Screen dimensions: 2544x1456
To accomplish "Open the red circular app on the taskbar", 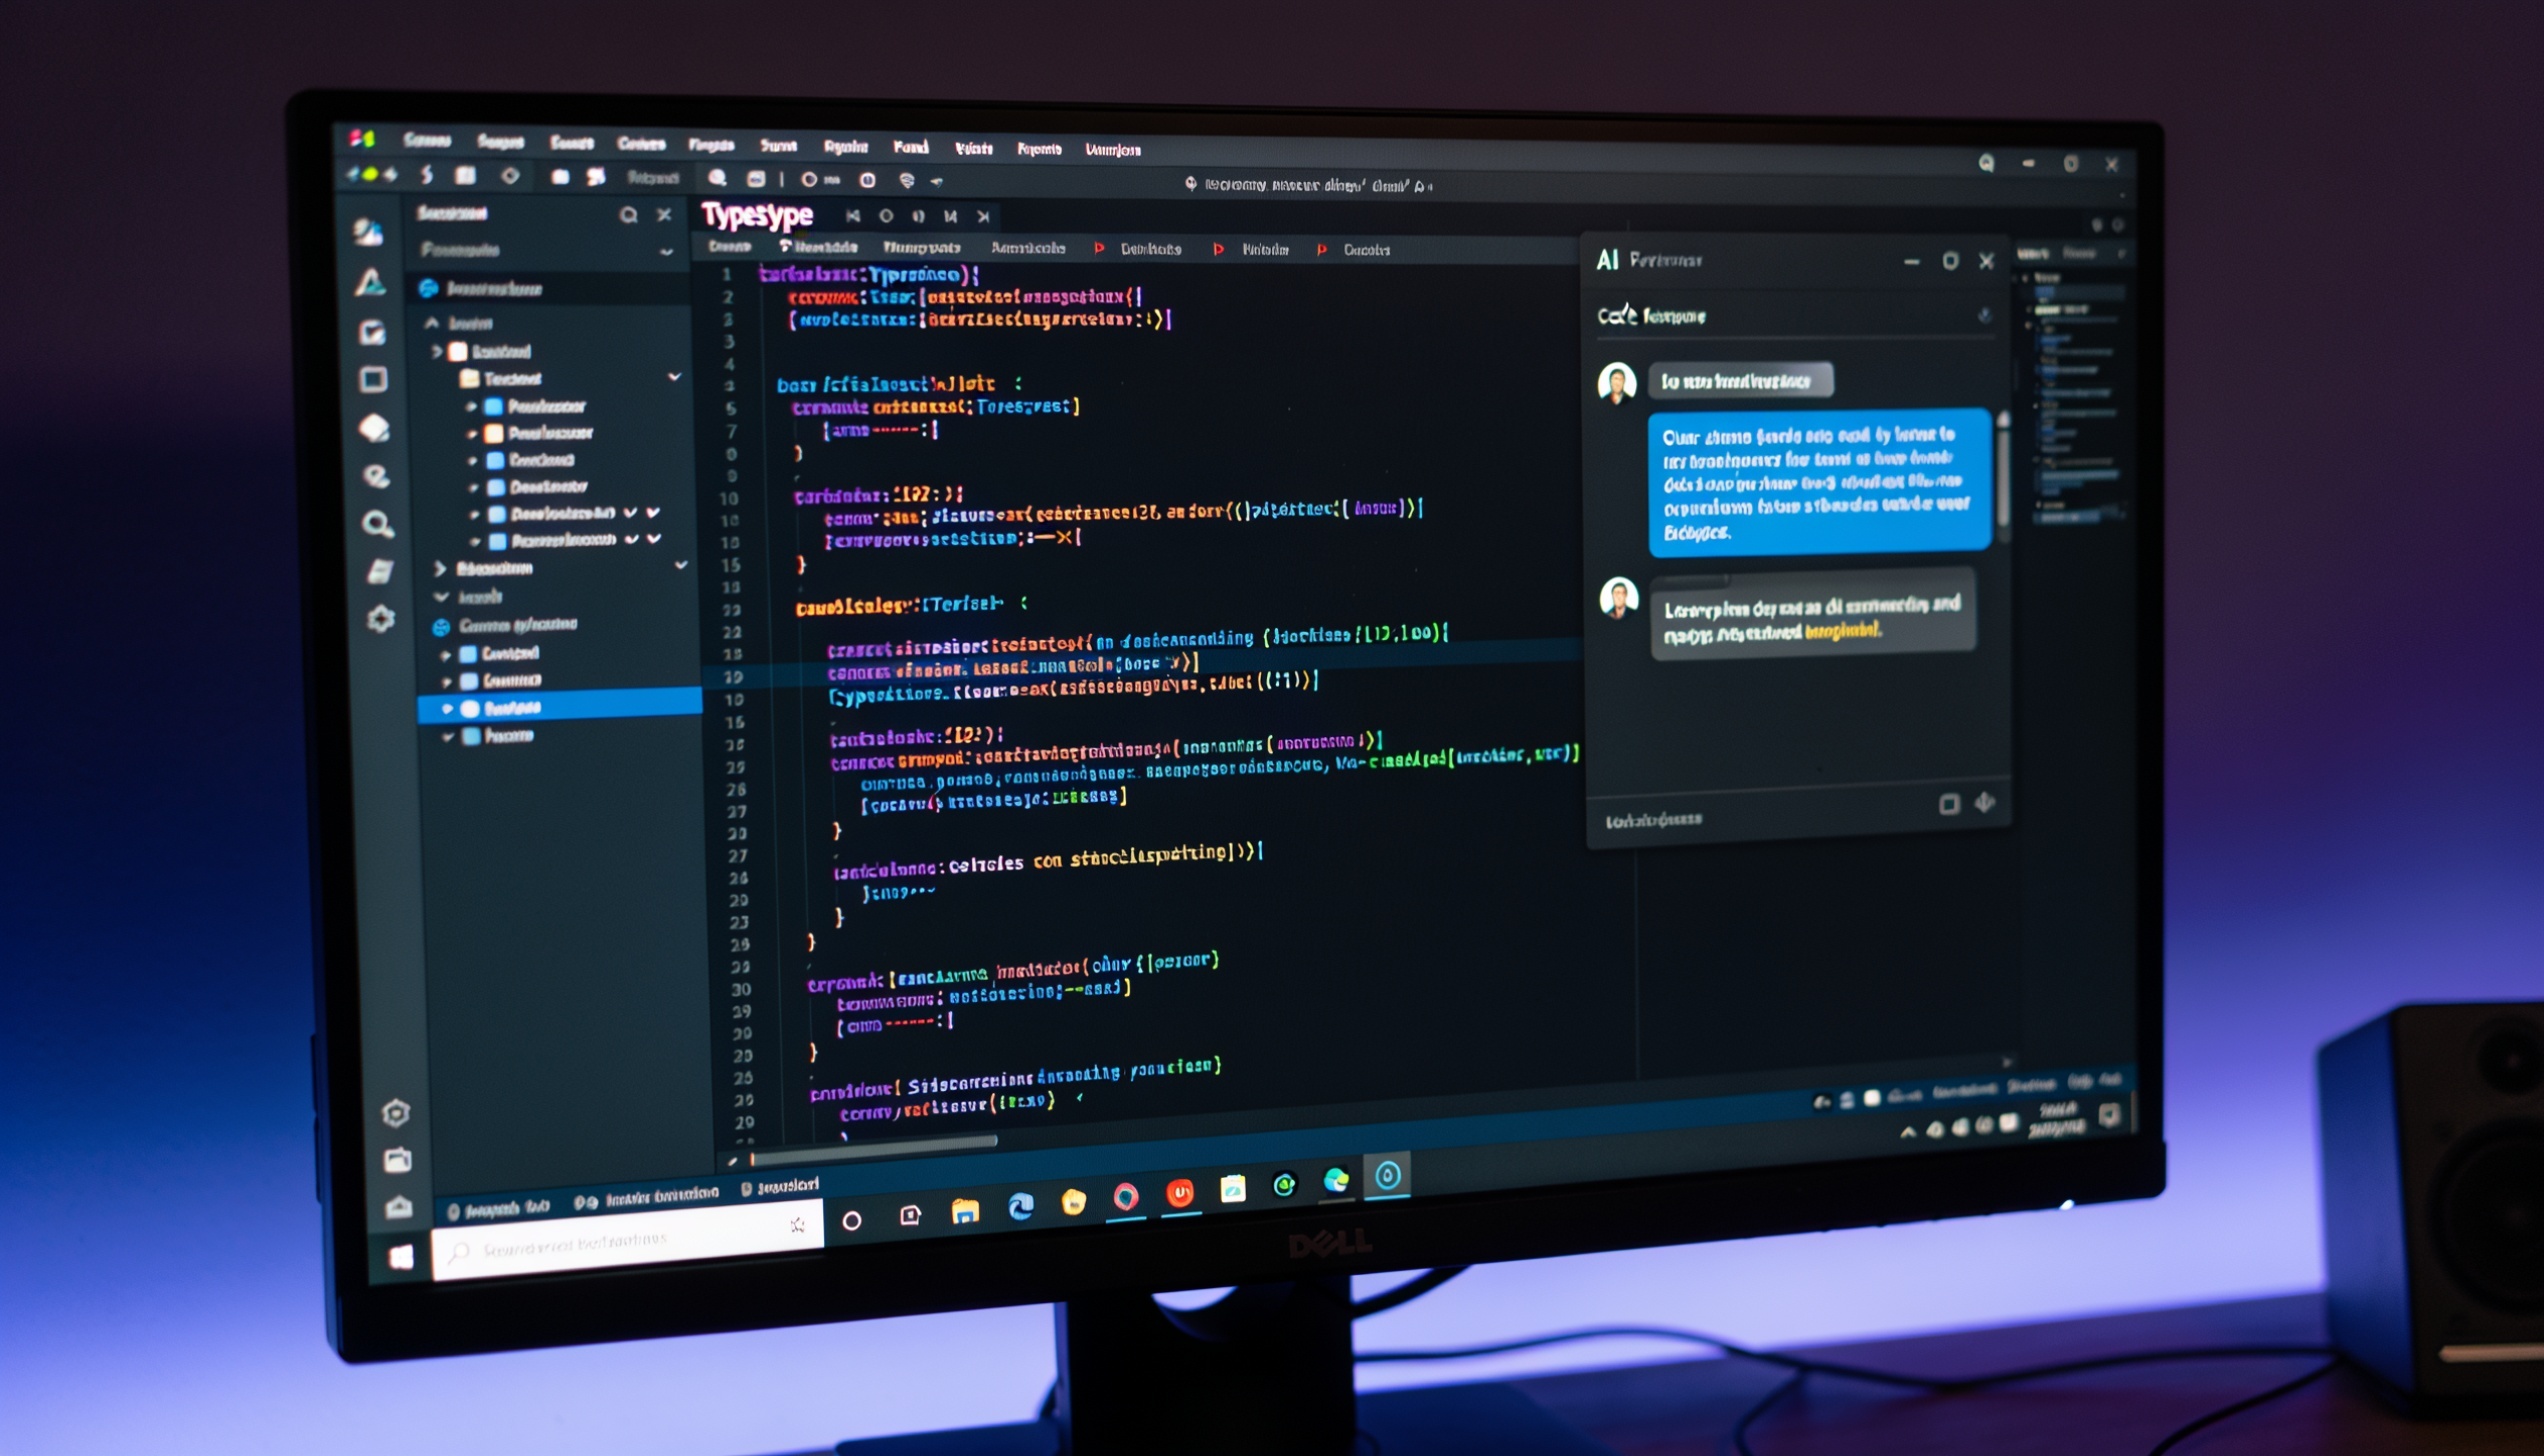I will pyautogui.click(x=1180, y=1192).
